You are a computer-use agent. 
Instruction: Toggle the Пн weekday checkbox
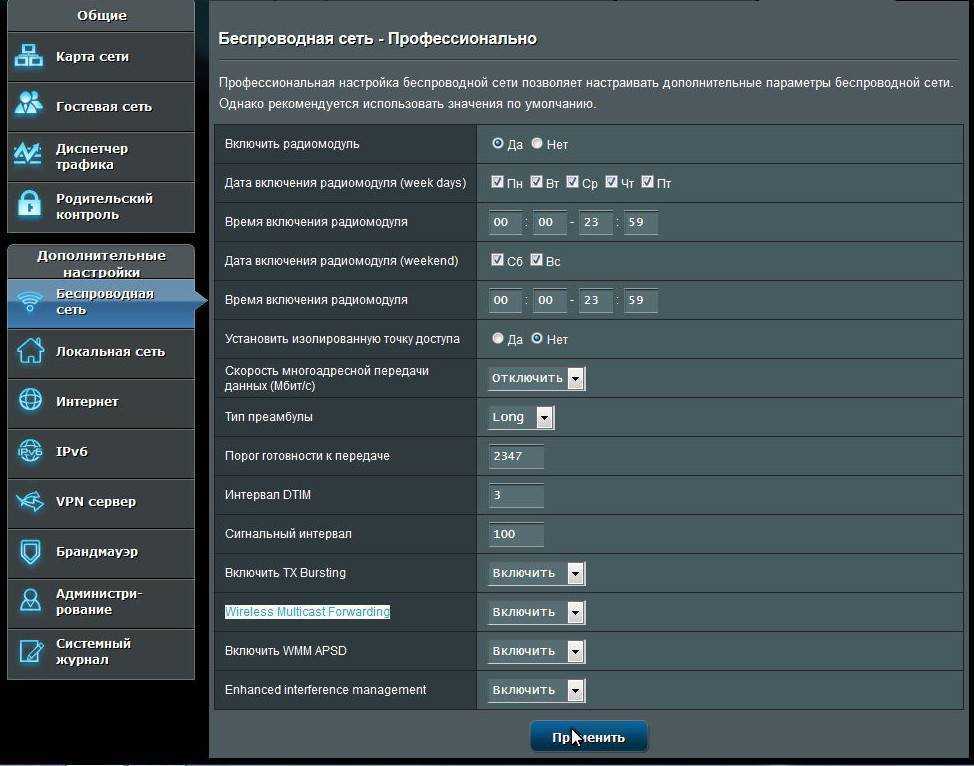pos(497,181)
